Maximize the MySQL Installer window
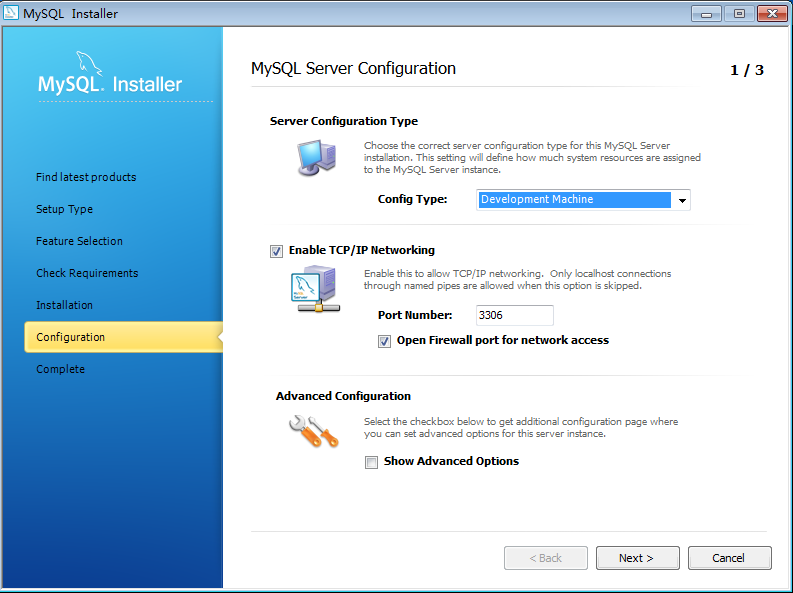The image size is (793, 593). pyautogui.click(x=739, y=14)
